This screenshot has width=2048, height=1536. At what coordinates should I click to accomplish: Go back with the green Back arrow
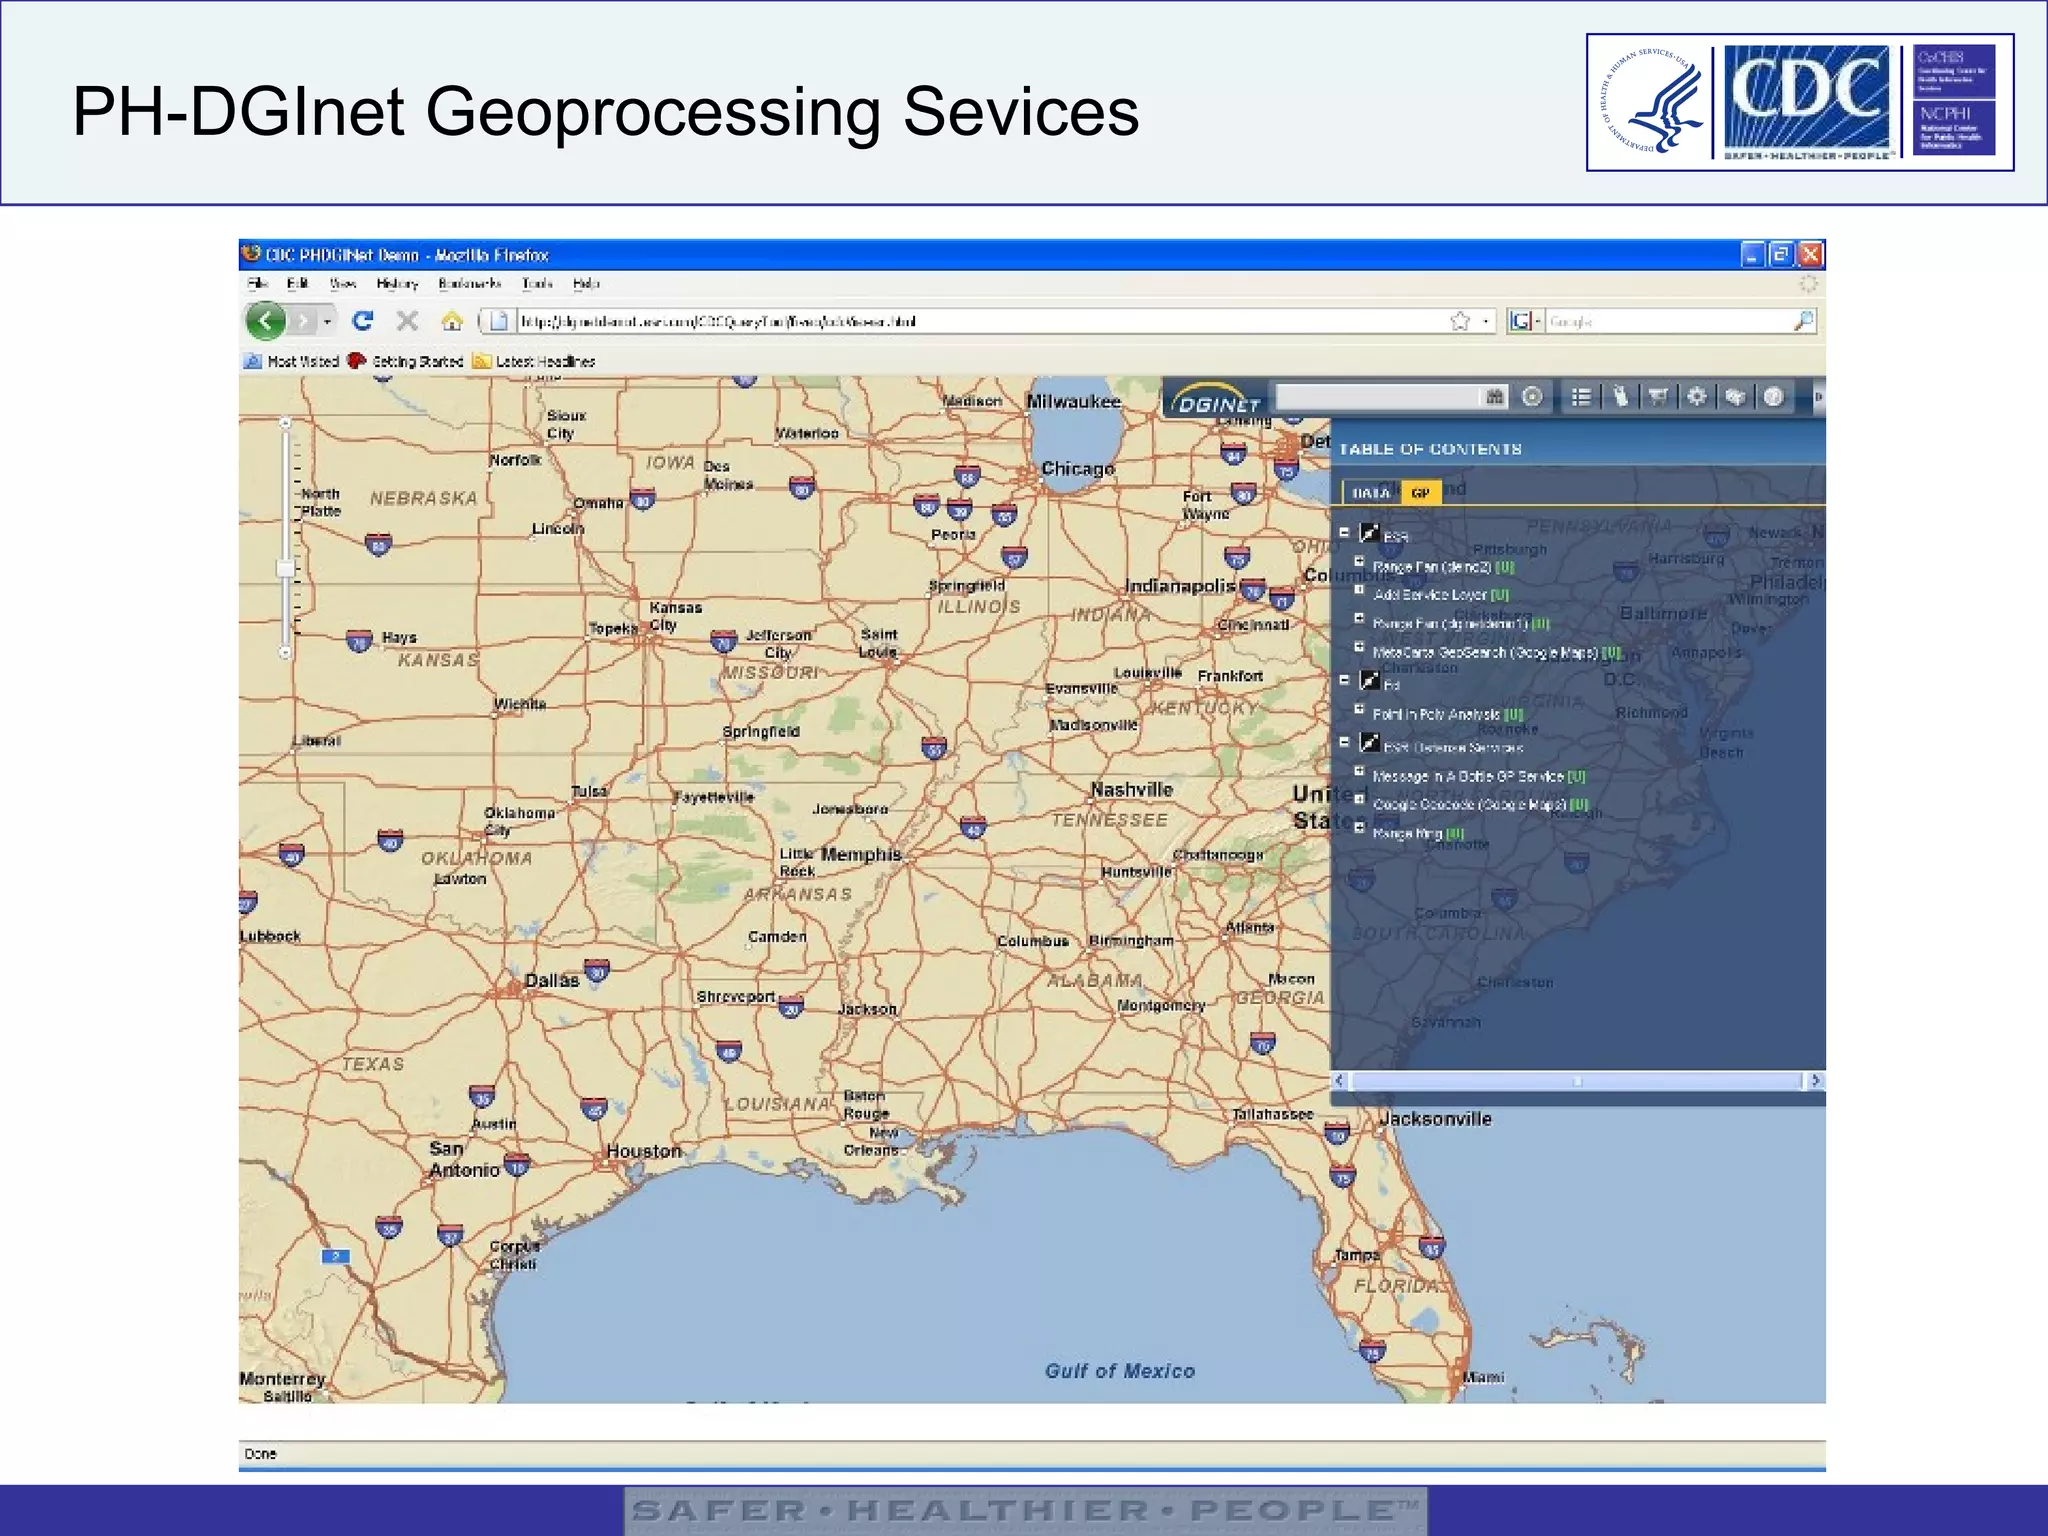click(x=266, y=321)
